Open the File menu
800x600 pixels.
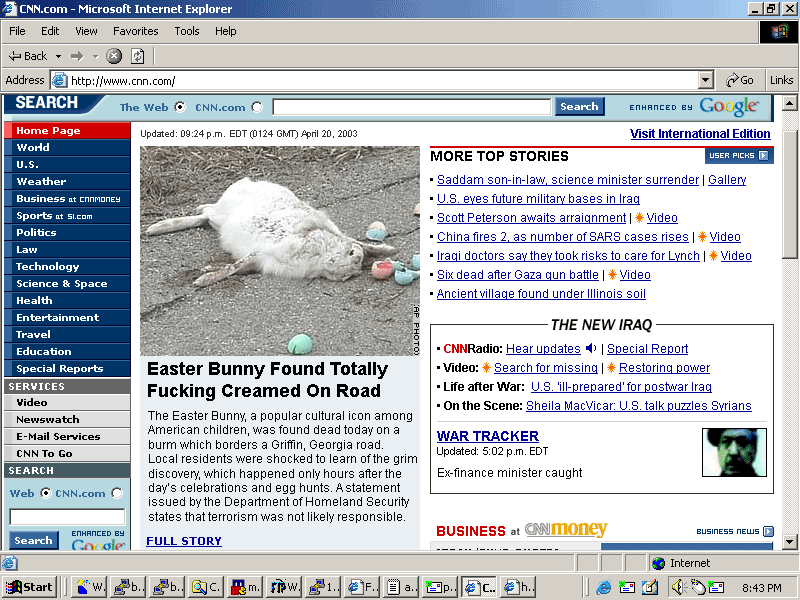(17, 31)
